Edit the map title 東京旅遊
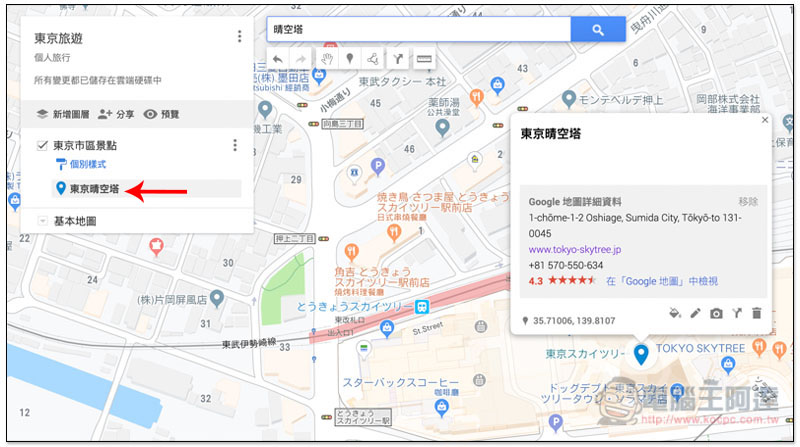This screenshot has height=447, width=800. coord(58,39)
